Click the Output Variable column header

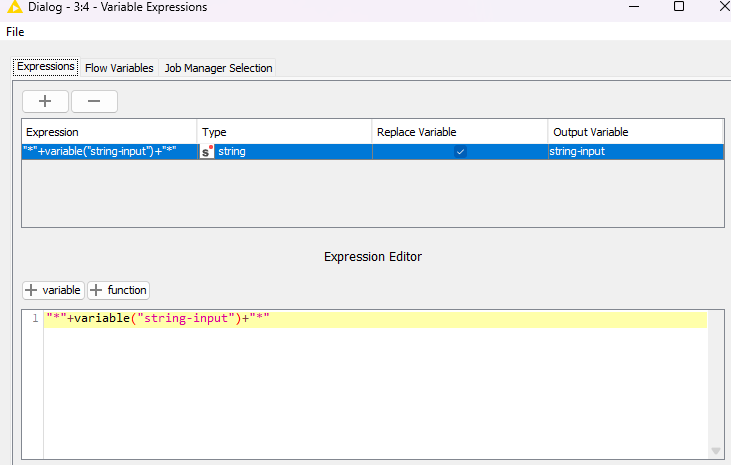click(x=634, y=132)
